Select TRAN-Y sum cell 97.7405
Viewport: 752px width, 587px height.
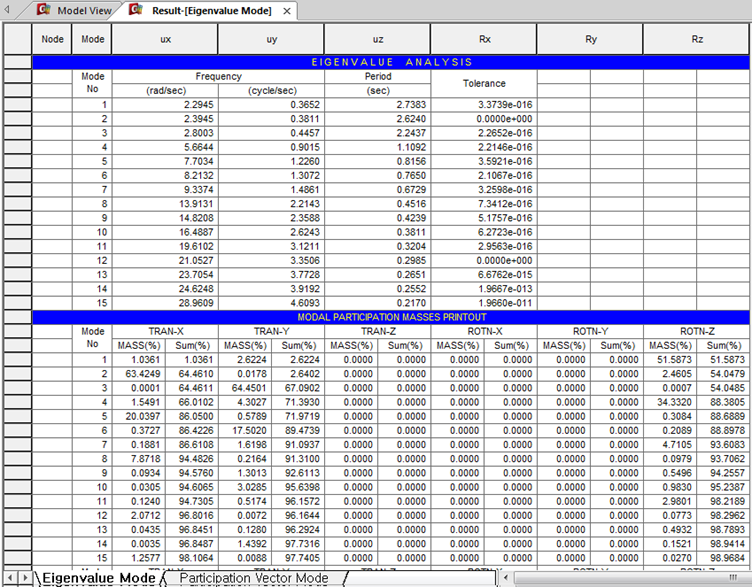[x=298, y=558]
